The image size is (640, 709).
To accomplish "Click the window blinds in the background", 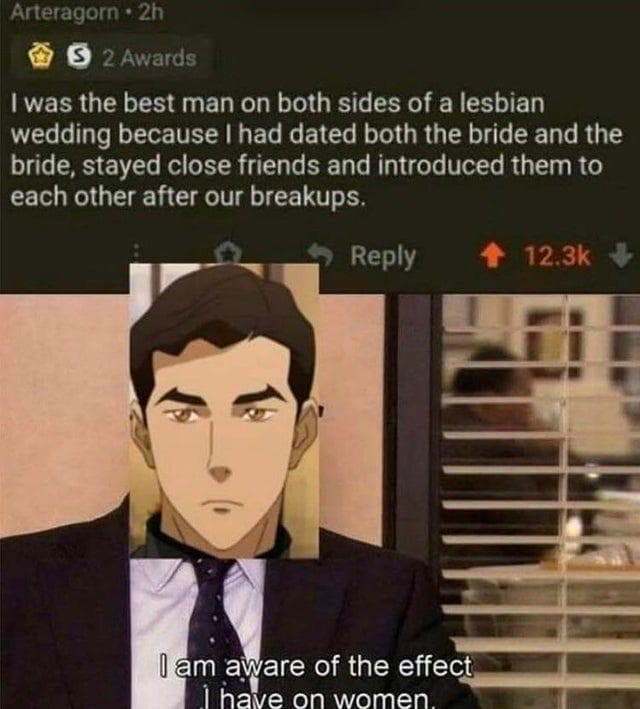I will (x=538, y=497).
